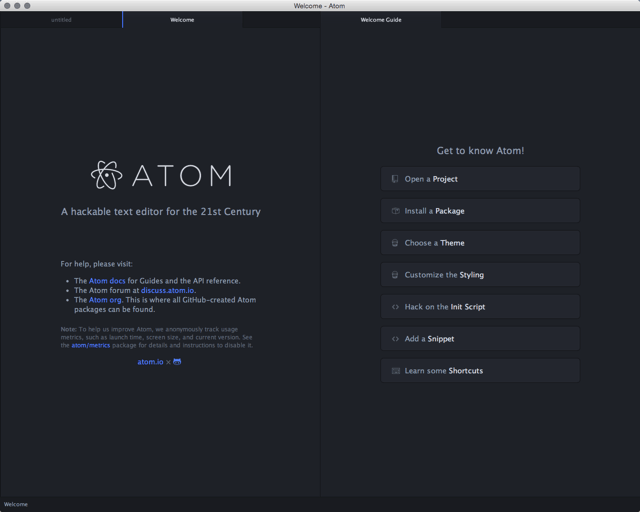Click the zoom window button in title bar

27,6
